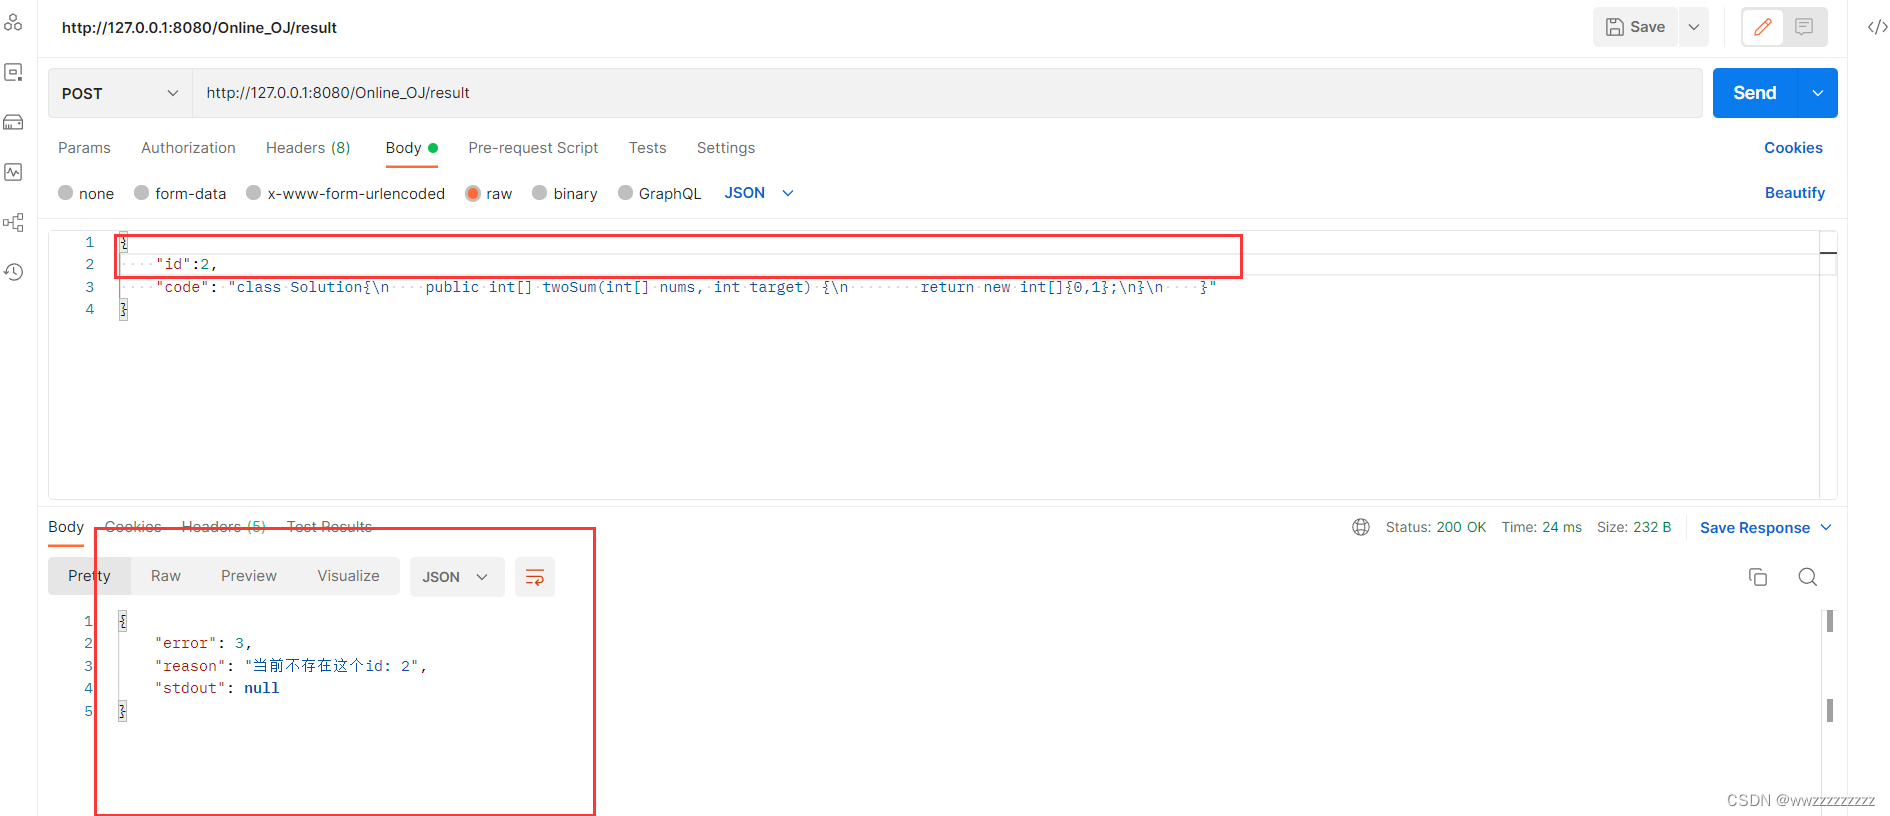Open the comments icon
Screen dimensions: 1890x816
click(1804, 27)
